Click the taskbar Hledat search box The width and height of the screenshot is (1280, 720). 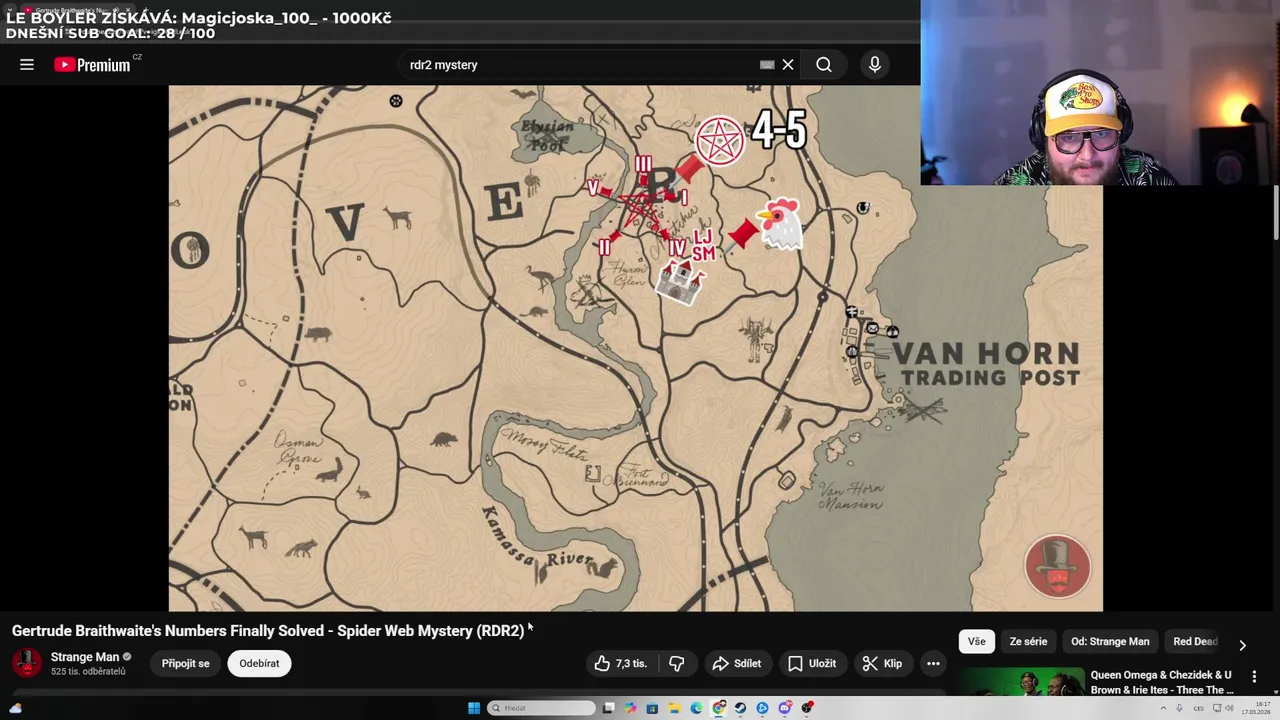point(541,708)
